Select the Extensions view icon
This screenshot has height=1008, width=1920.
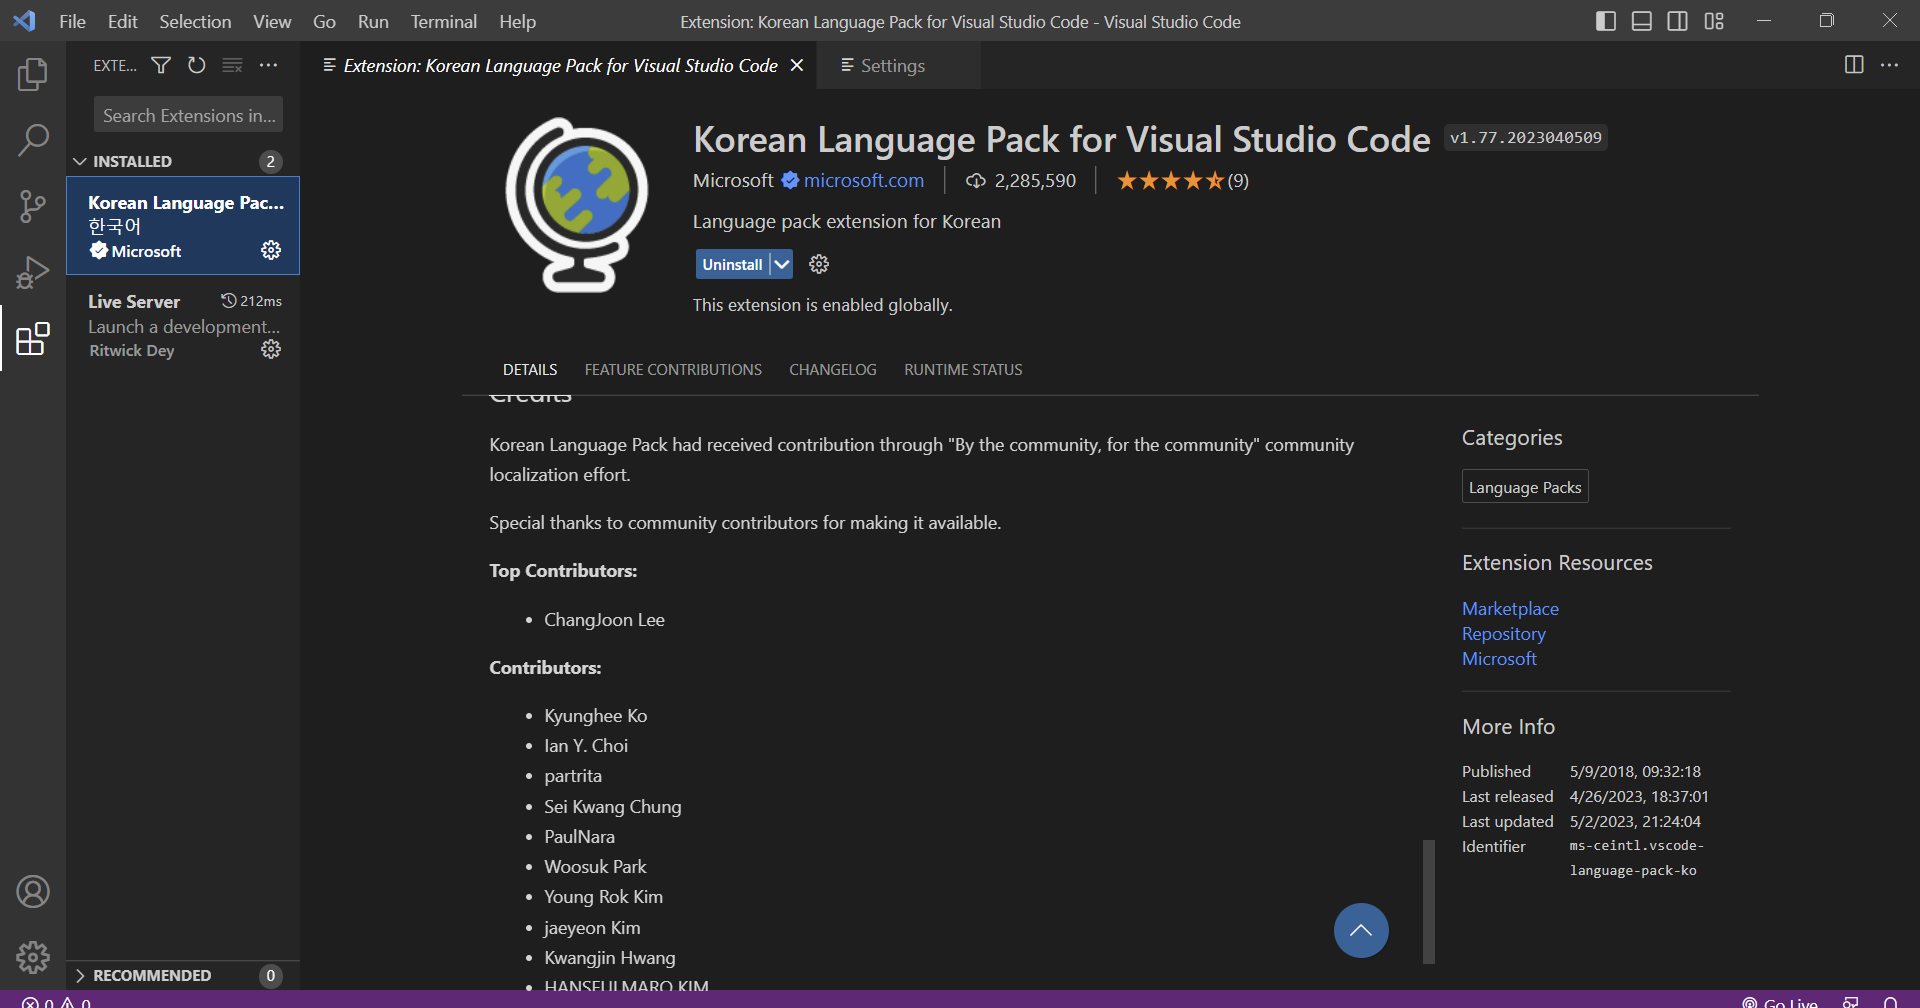click(33, 338)
